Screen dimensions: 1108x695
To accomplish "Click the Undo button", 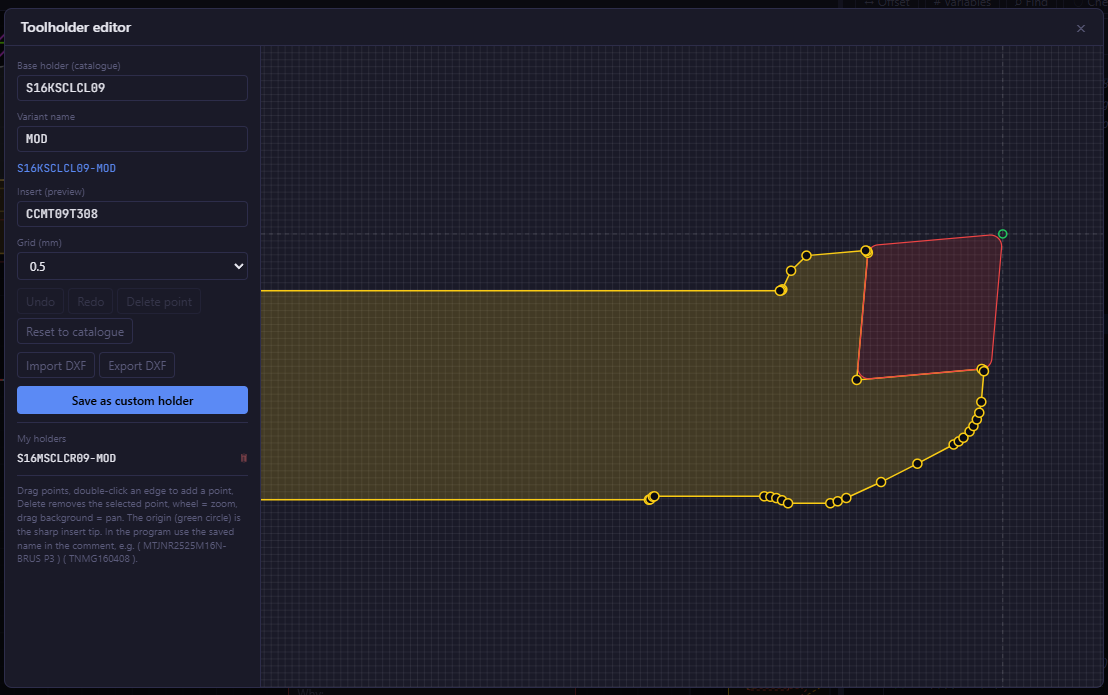I will [x=40, y=302].
